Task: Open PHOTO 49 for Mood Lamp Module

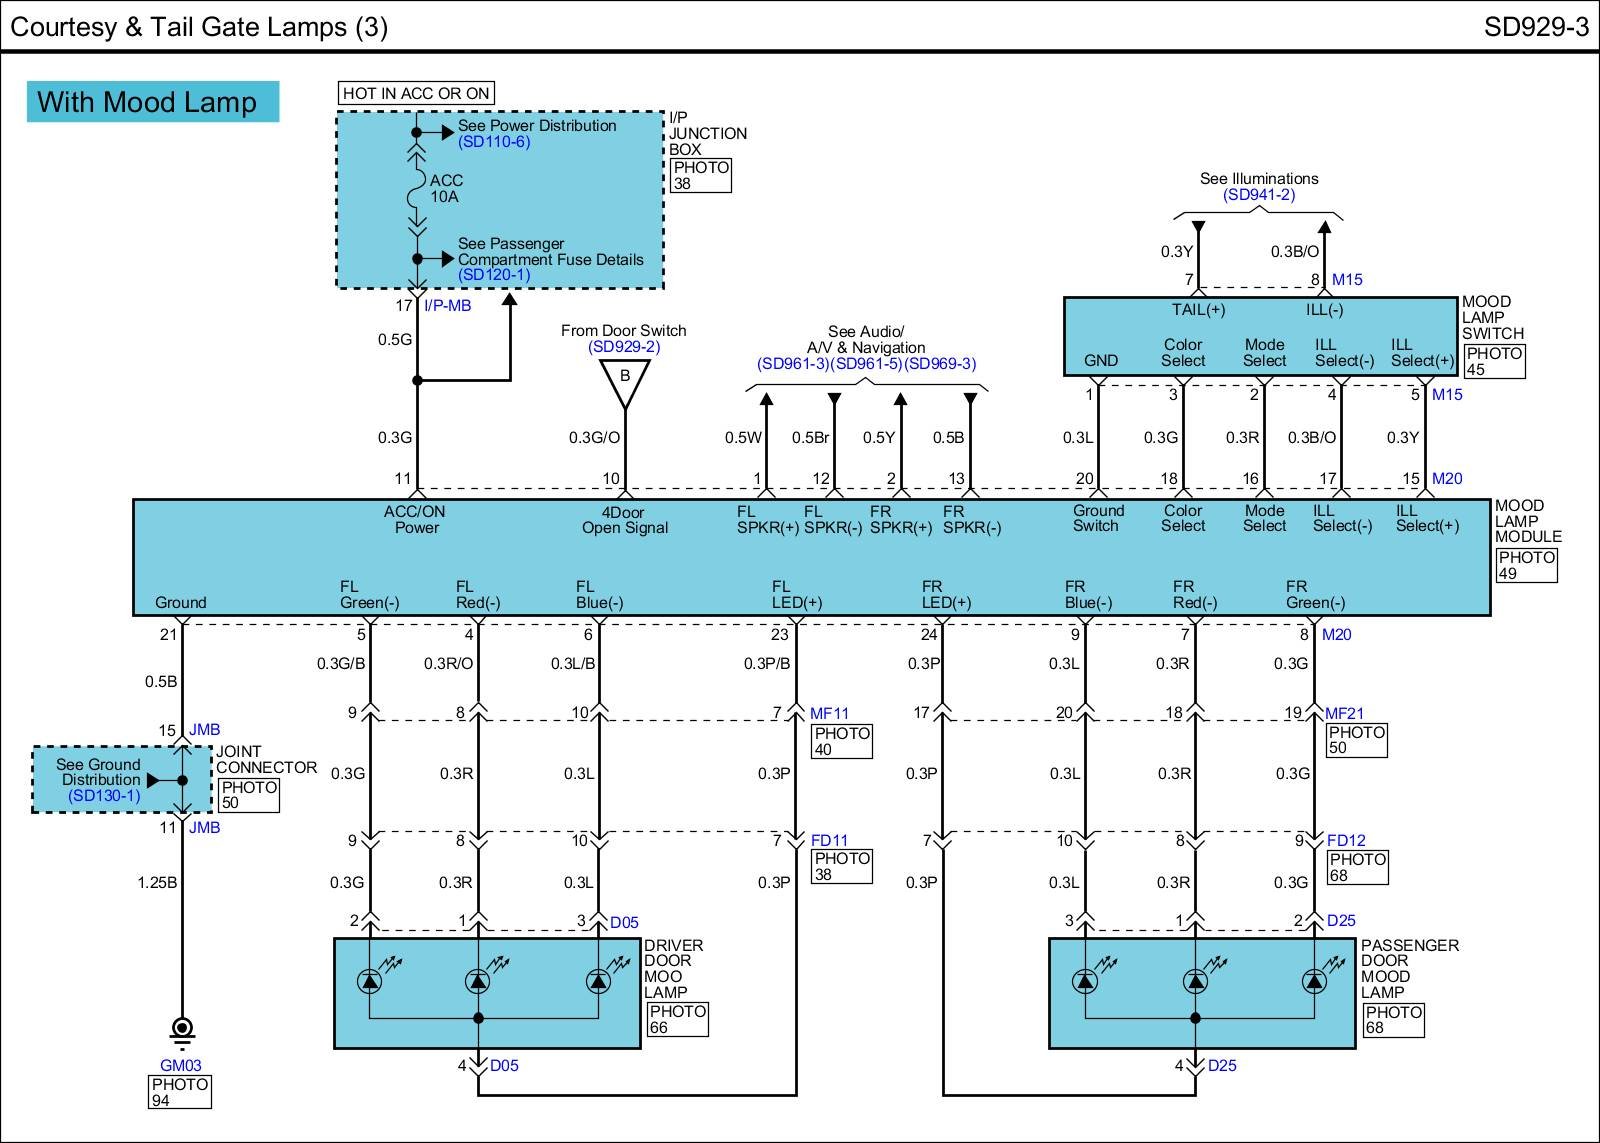Action: pos(1526,565)
